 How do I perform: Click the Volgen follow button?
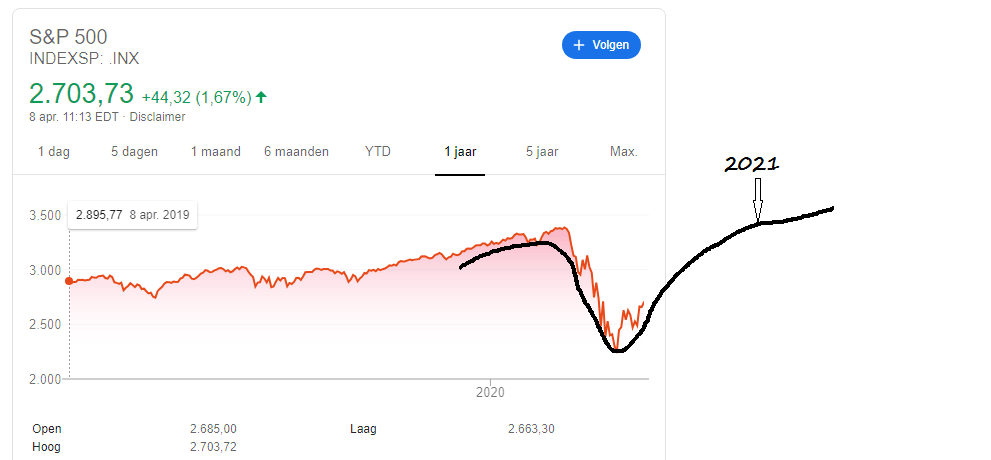point(601,45)
